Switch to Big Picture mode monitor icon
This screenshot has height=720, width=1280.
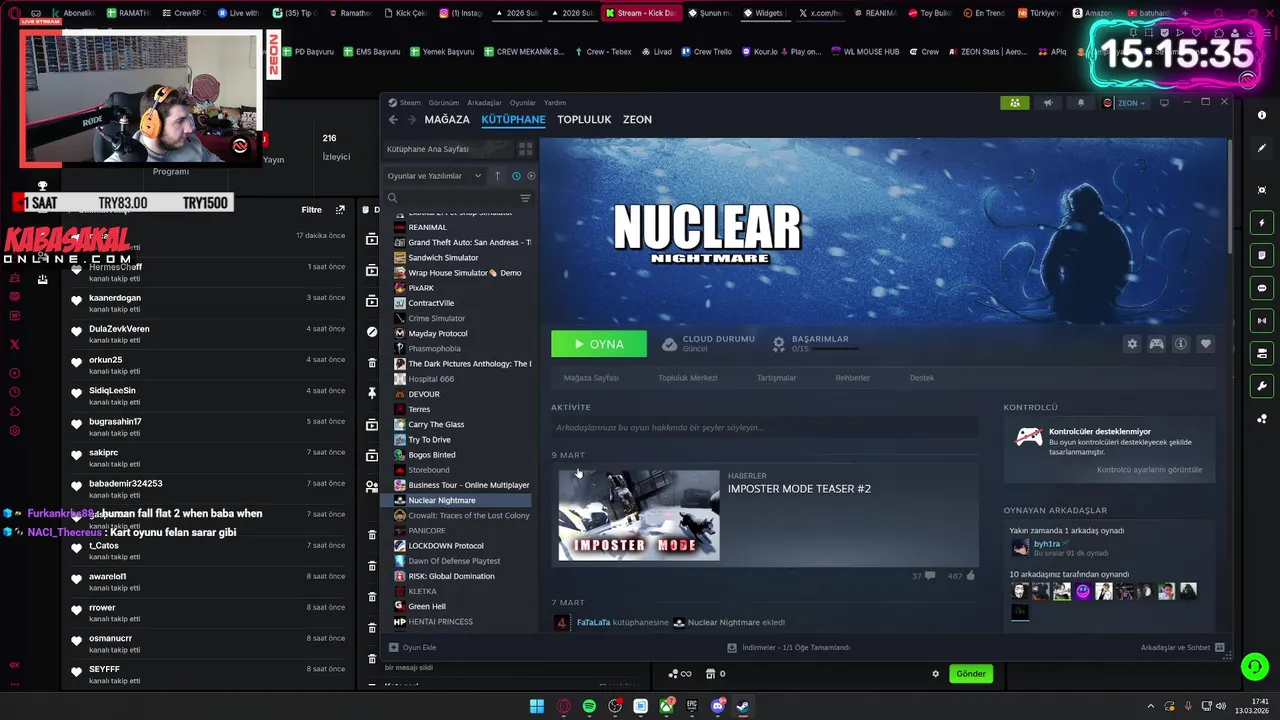(x=1164, y=103)
